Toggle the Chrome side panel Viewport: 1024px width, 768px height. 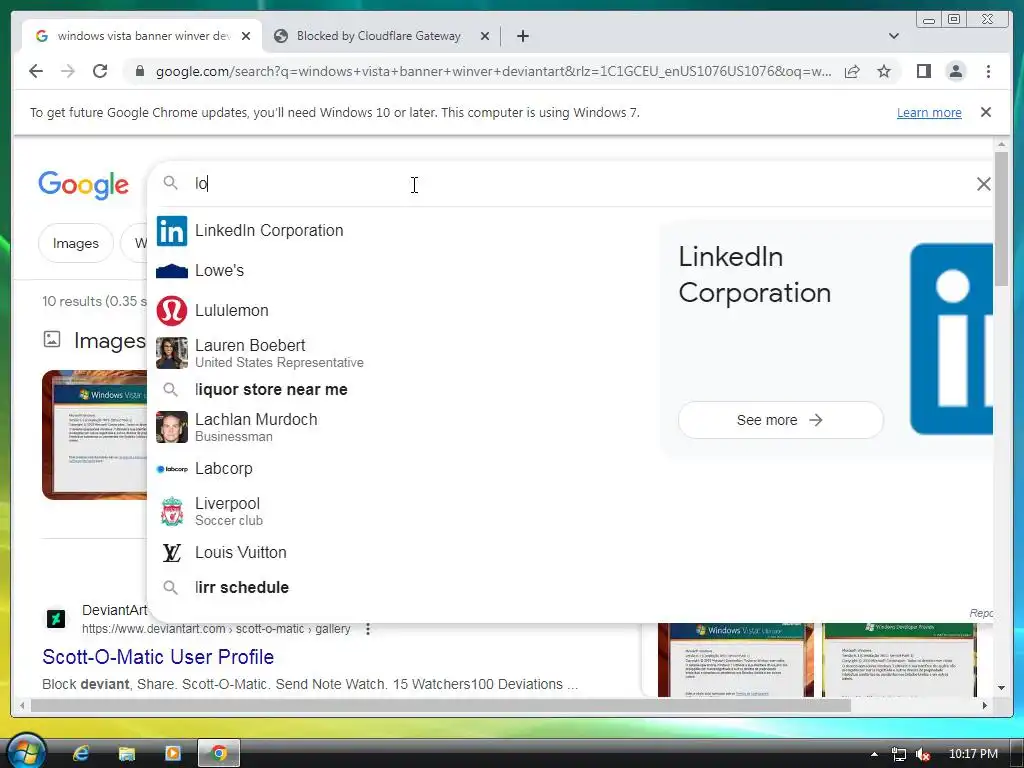pyautogui.click(x=923, y=71)
